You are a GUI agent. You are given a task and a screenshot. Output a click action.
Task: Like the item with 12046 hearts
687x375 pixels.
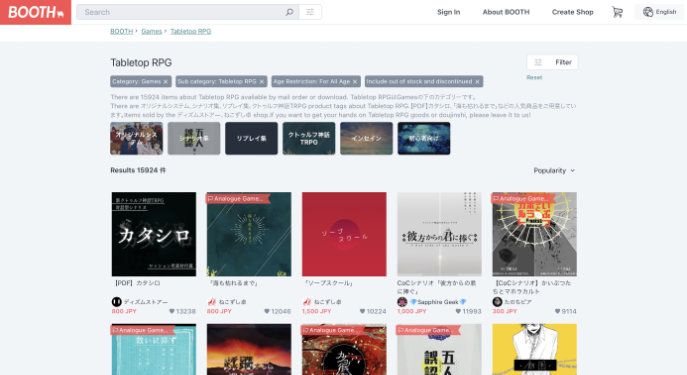(267, 311)
